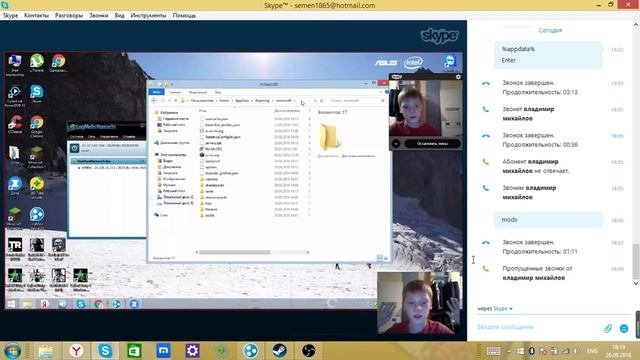Viewport: 640px width, 360px height.
Task: Open Steam from local taskbar
Action: tap(279, 351)
